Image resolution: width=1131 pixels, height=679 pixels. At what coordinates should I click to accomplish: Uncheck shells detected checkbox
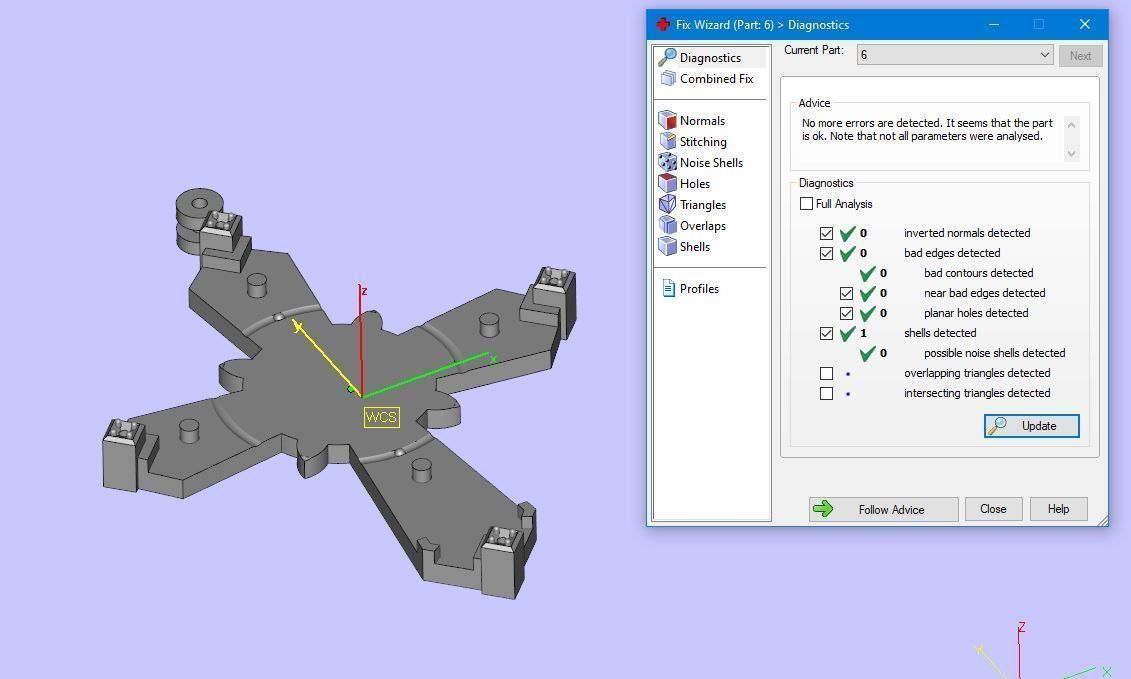click(x=827, y=333)
